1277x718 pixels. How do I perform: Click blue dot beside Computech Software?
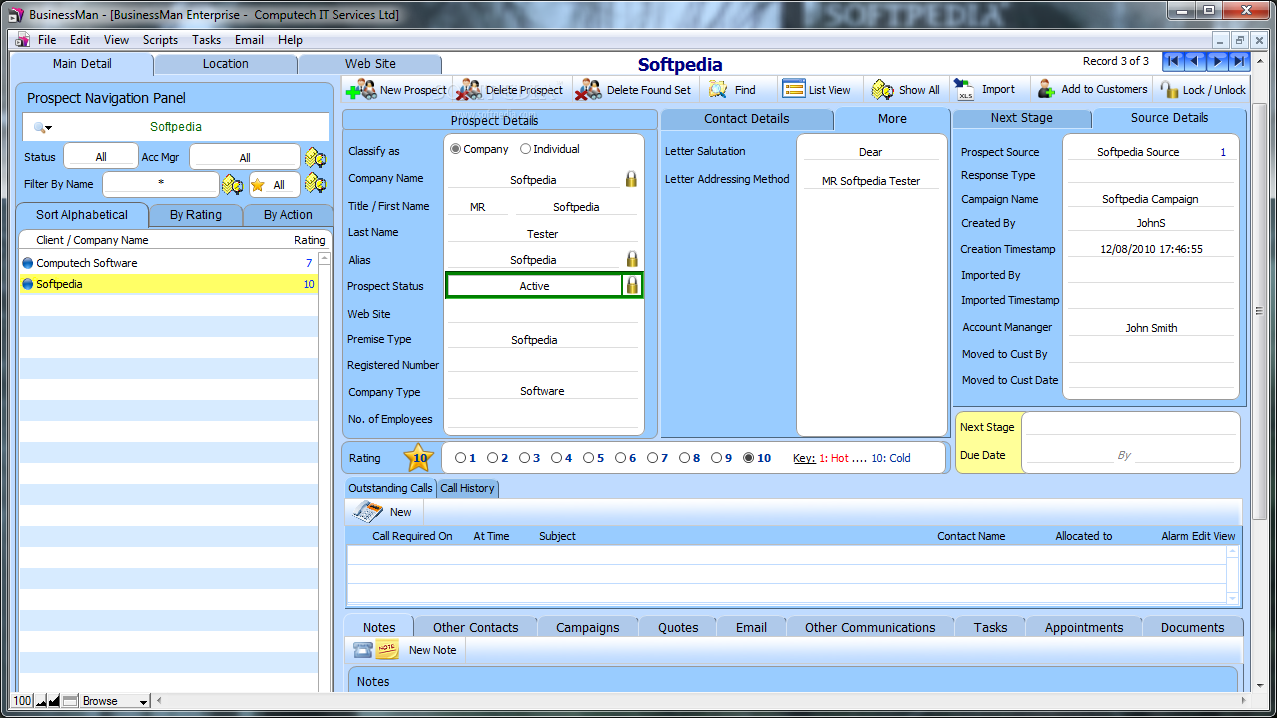tap(27, 263)
